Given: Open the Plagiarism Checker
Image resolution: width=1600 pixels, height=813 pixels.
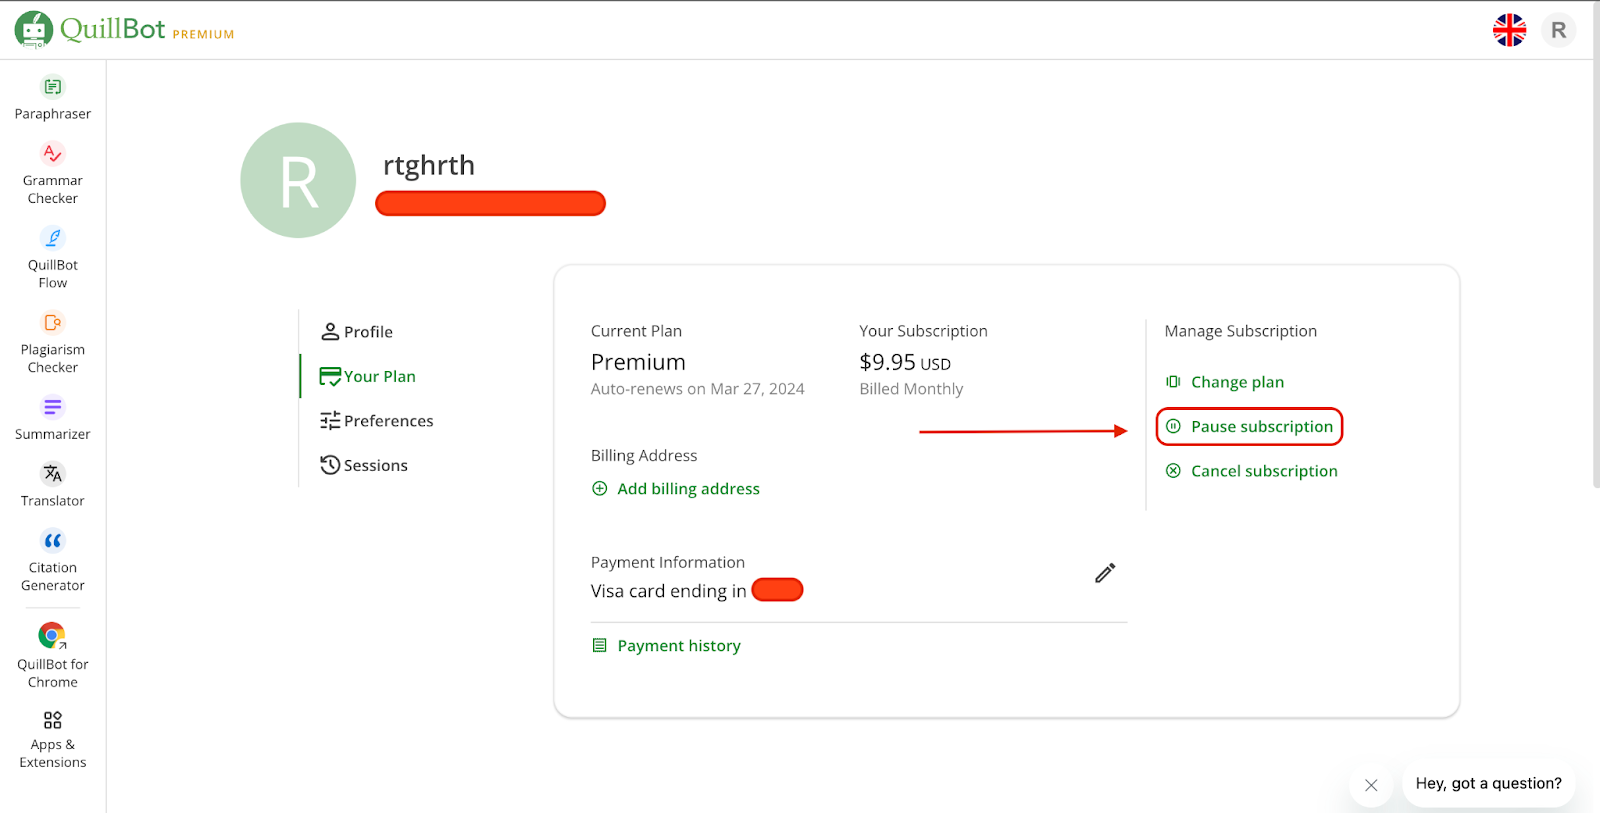Looking at the screenshot, I should pyautogui.click(x=53, y=342).
